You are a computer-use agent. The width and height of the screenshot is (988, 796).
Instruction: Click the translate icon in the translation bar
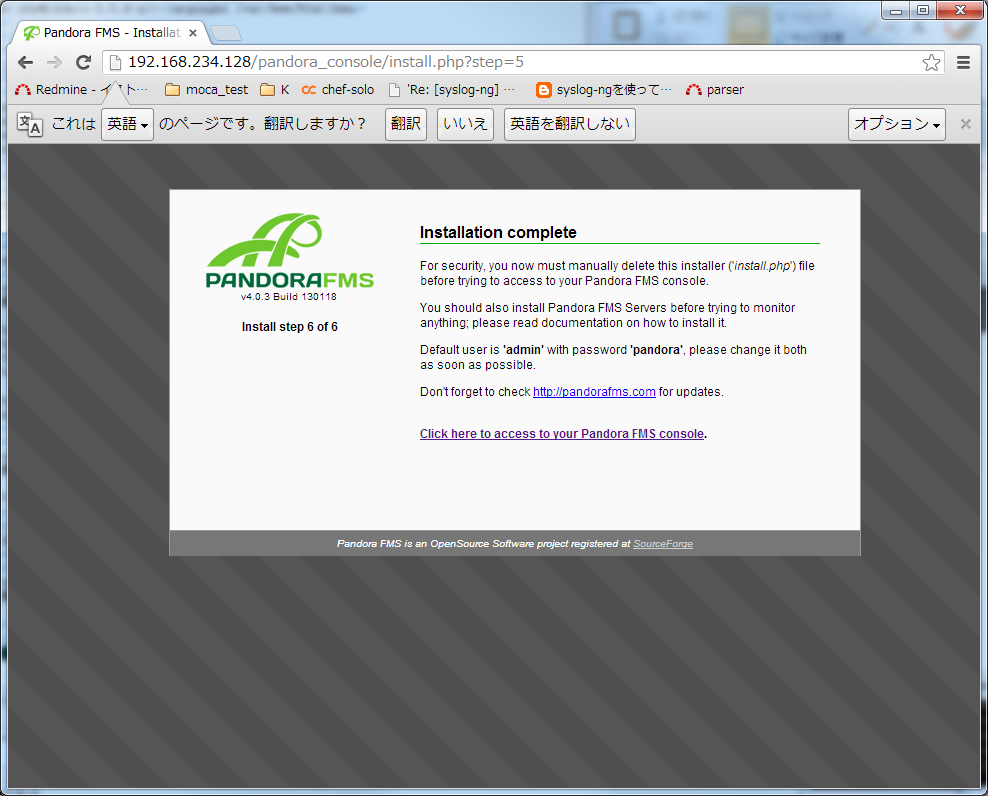point(30,125)
